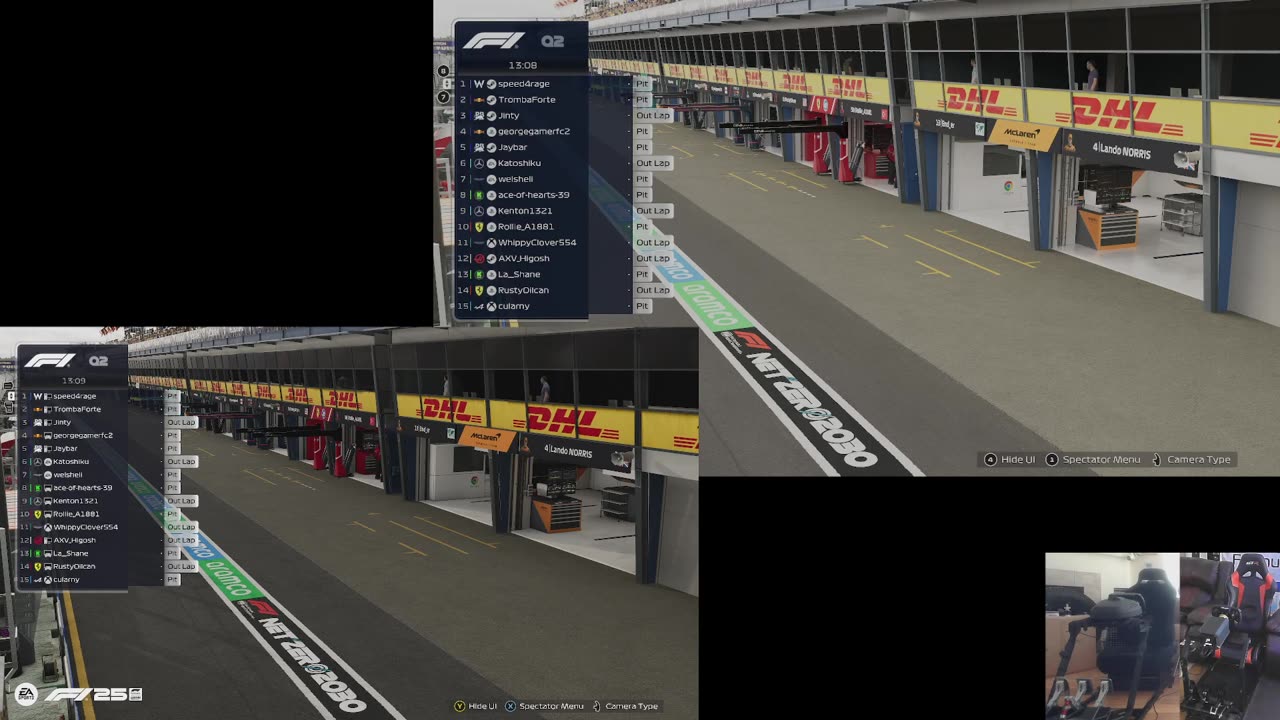Click Xbox icon beside WhippyClover554, upper view

pyautogui.click(x=491, y=243)
